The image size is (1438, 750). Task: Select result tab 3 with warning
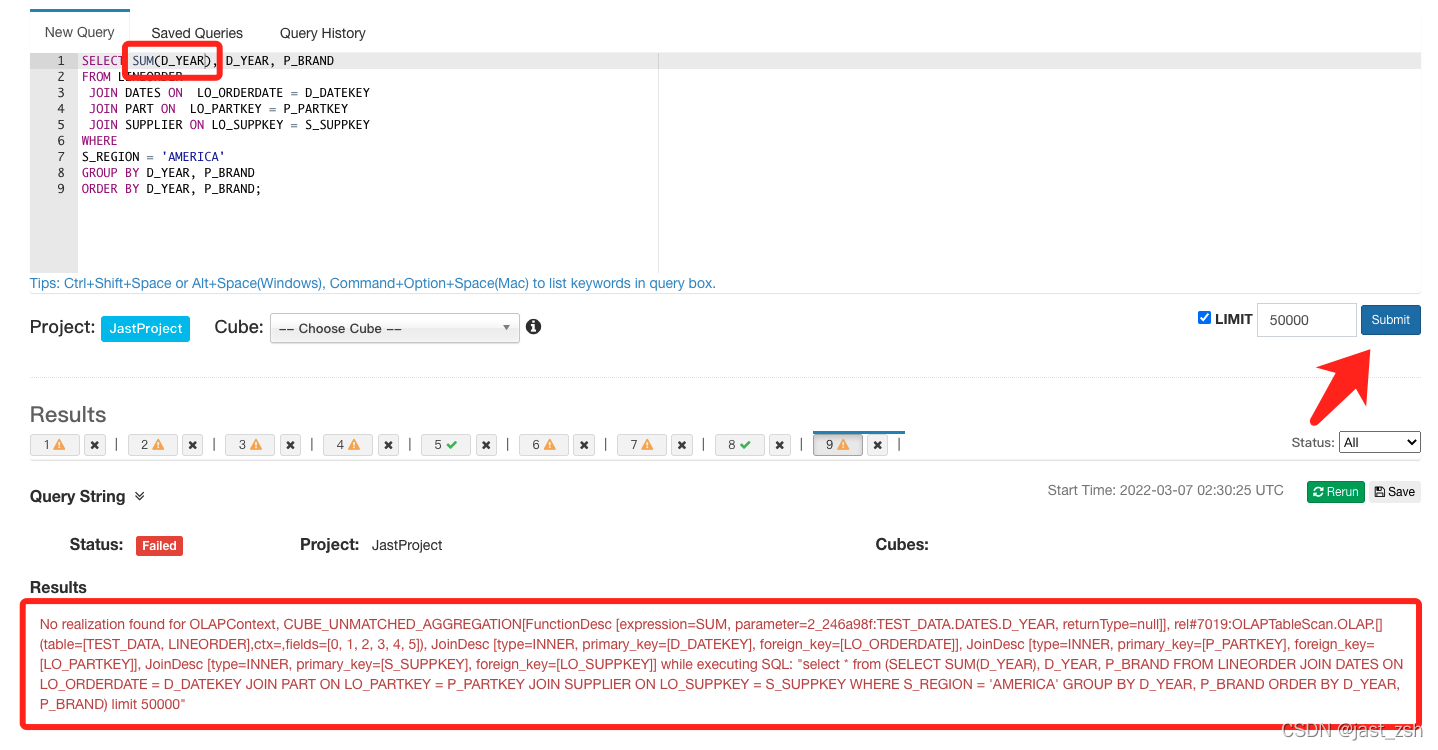(250, 445)
